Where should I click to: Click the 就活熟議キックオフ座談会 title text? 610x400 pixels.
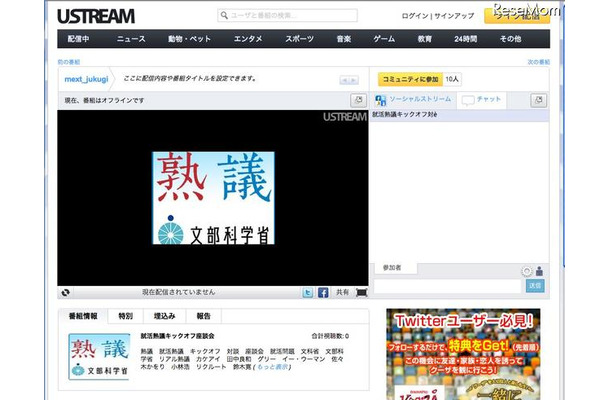177,336
